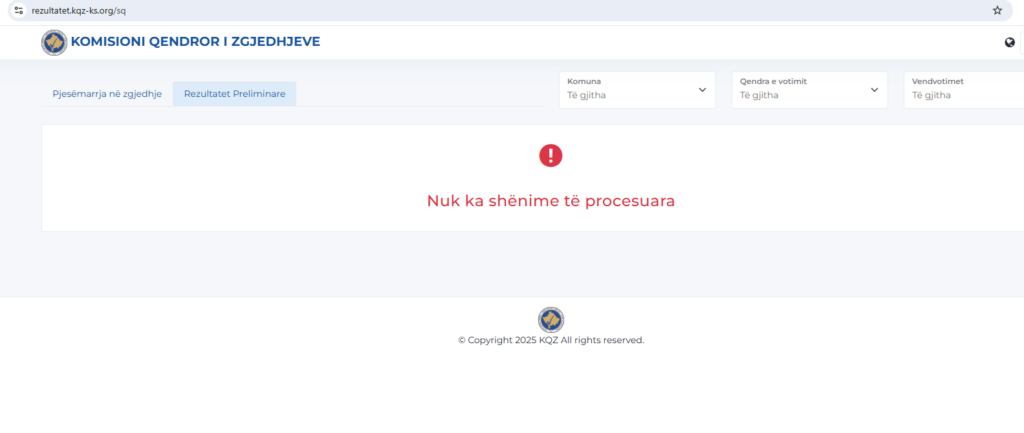
Task: Open the Qendra e votimit dropdown
Action: click(809, 89)
